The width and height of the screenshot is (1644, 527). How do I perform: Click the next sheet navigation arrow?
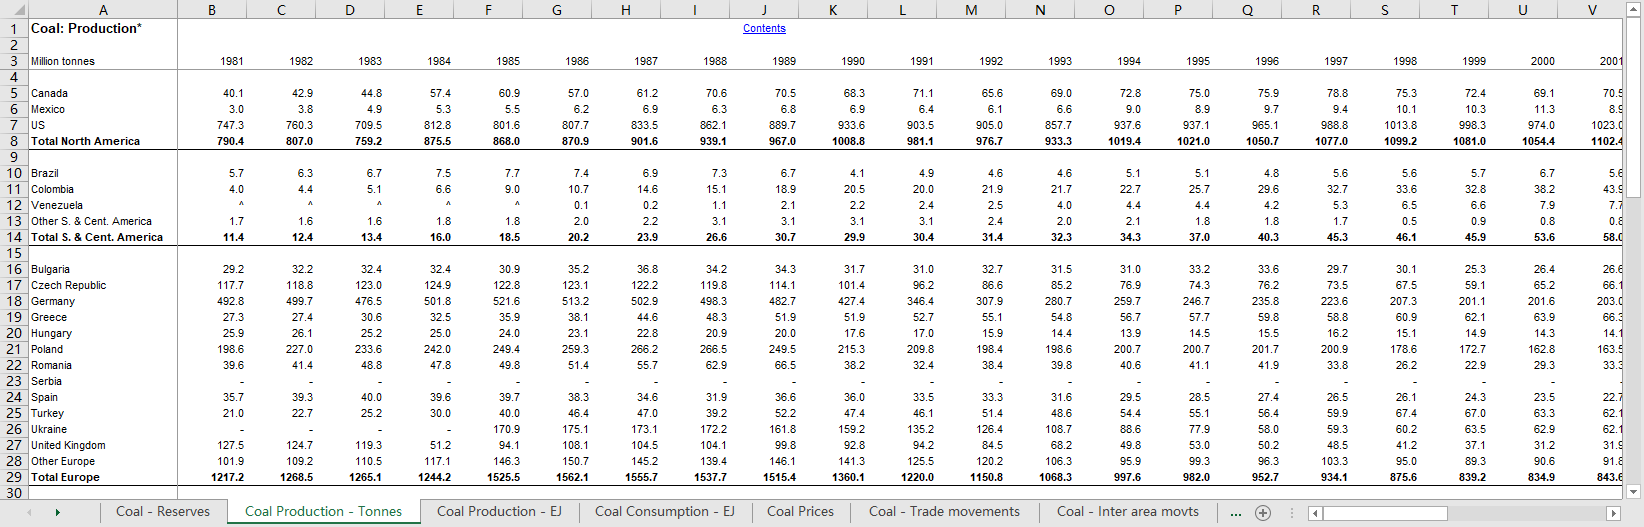click(58, 513)
